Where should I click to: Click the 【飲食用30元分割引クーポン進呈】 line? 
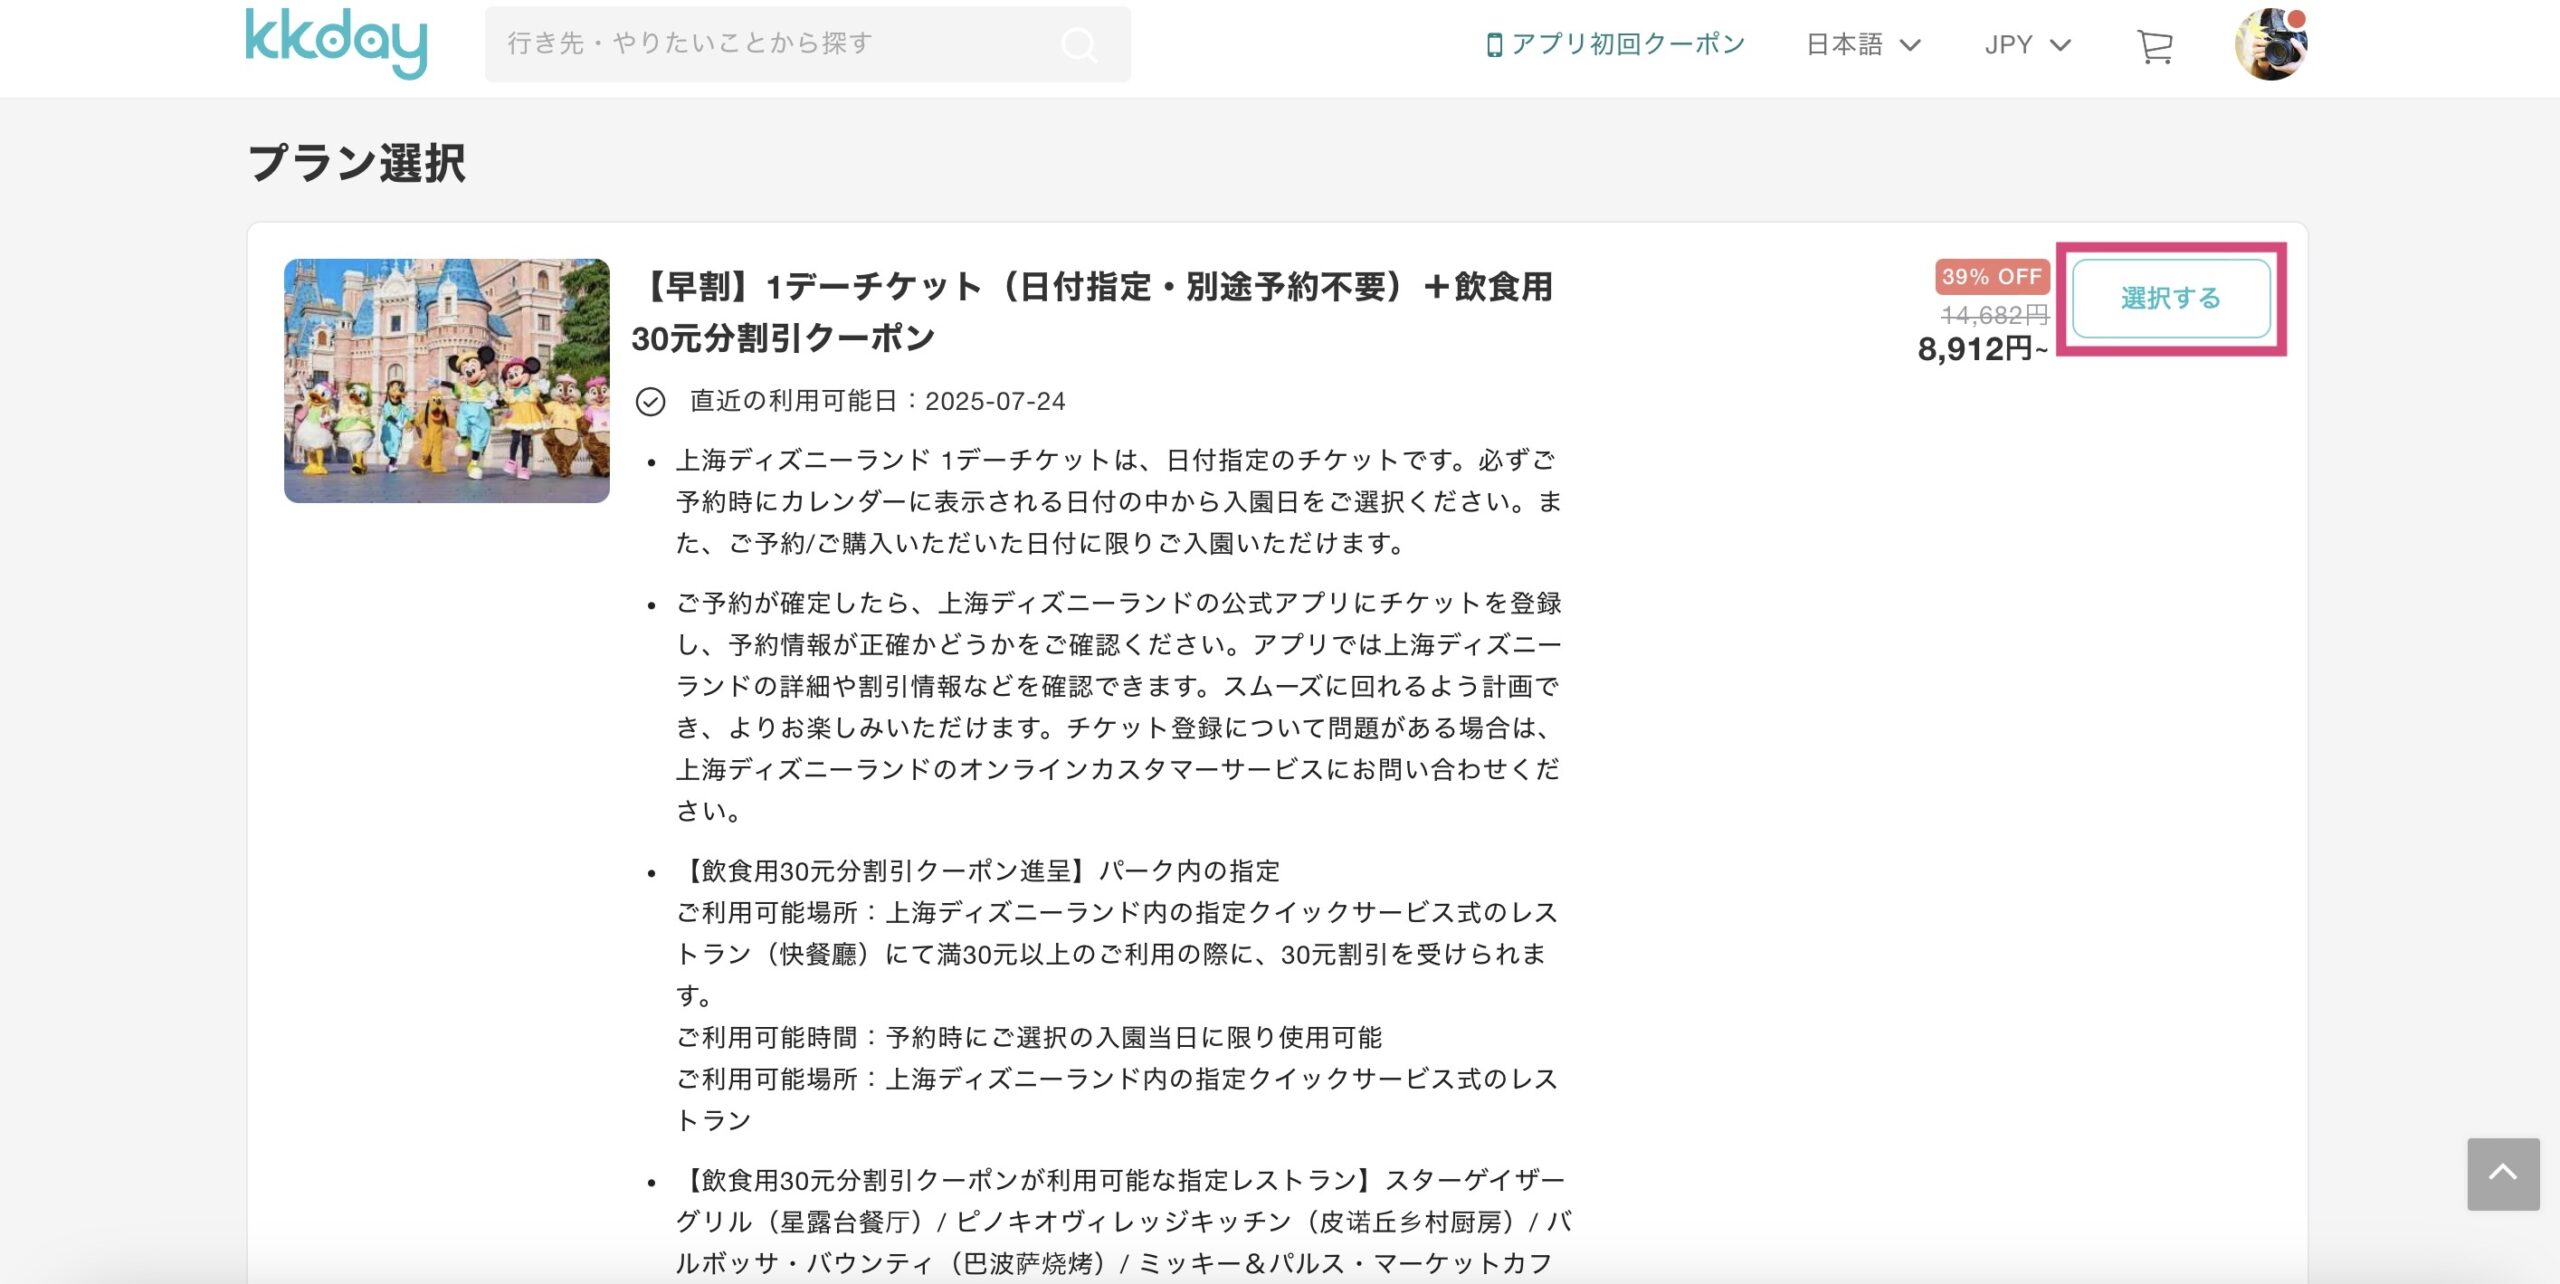pos(978,871)
